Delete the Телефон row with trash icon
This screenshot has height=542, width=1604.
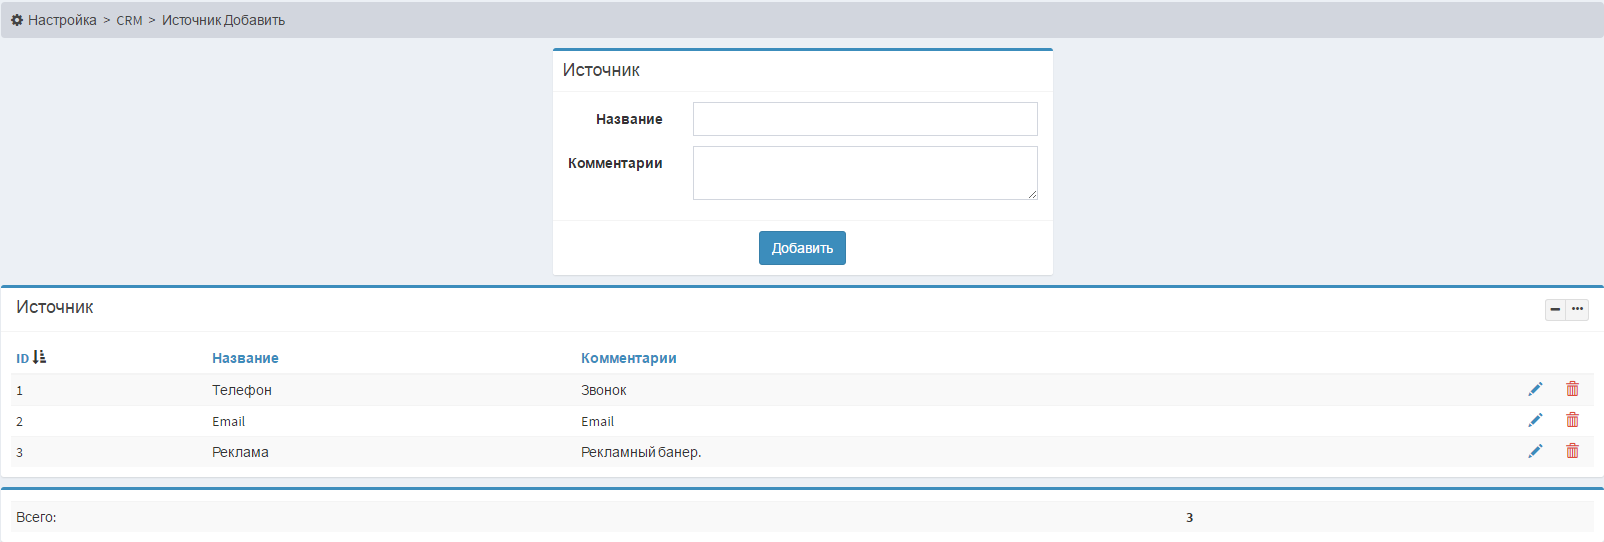click(x=1572, y=389)
